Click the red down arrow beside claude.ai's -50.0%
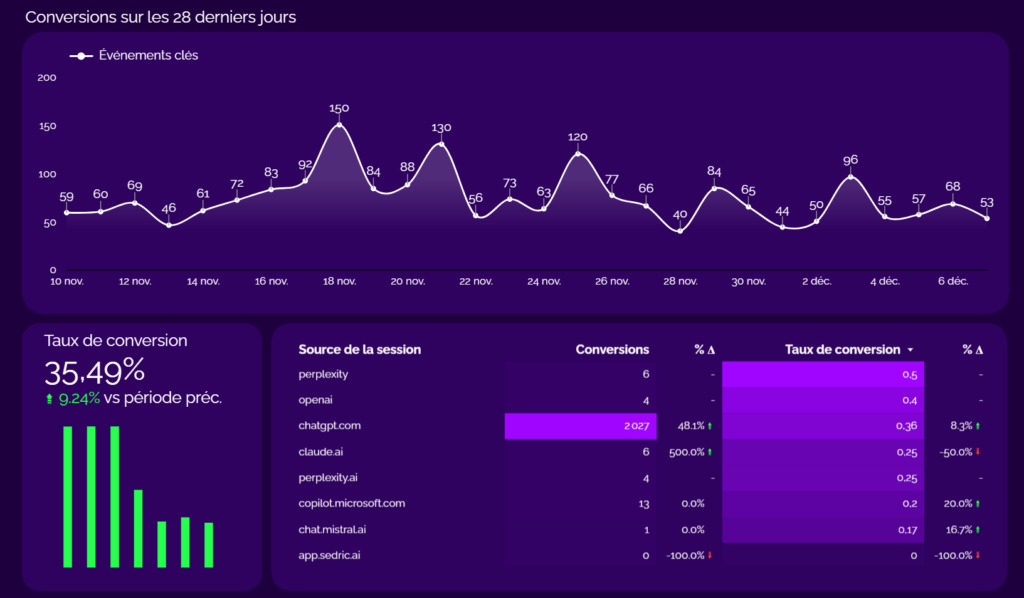Viewport: 1024px width, 598px height. (978, 451)
